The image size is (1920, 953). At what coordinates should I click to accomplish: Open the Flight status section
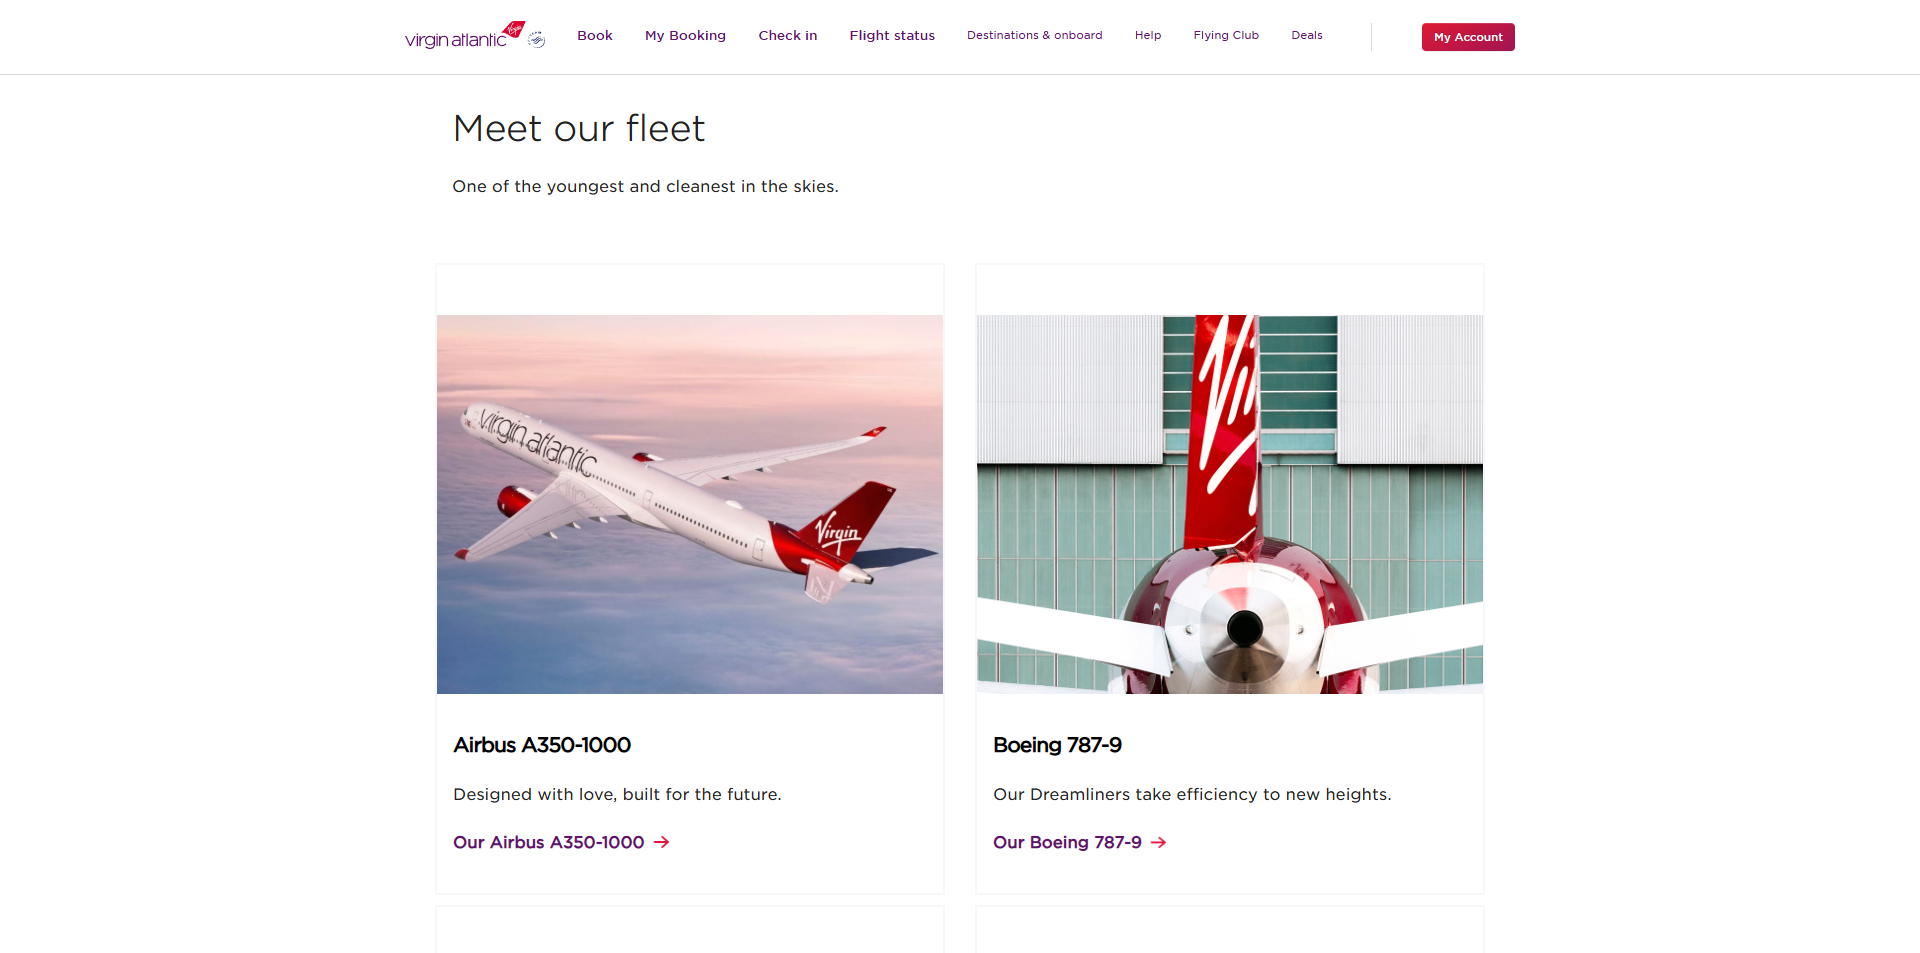click(x=891, y=35)
